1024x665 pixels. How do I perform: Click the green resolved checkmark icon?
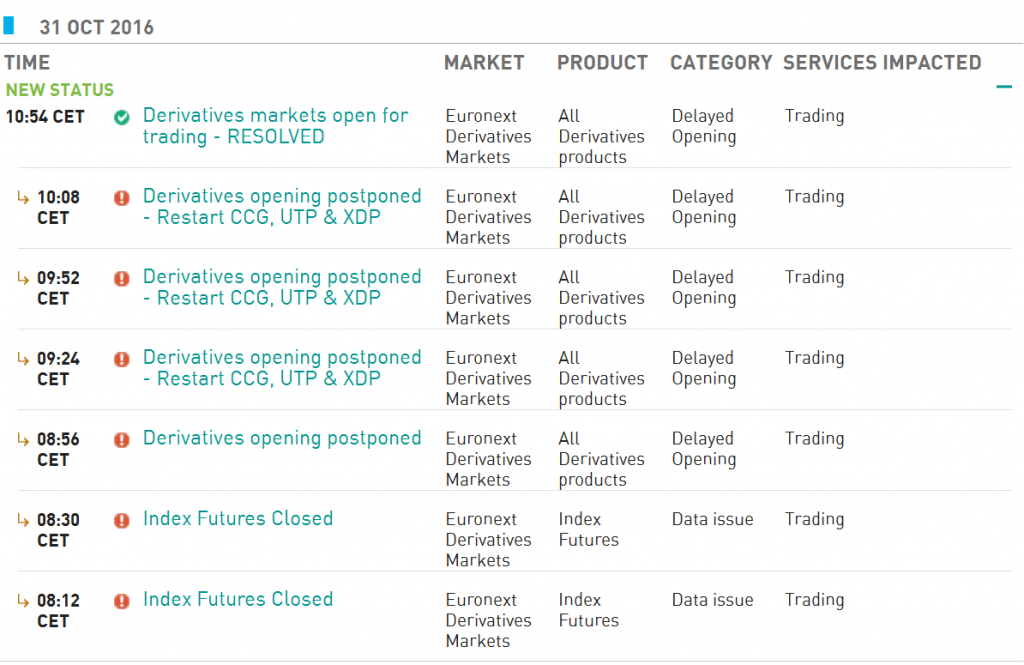point(122,118)
